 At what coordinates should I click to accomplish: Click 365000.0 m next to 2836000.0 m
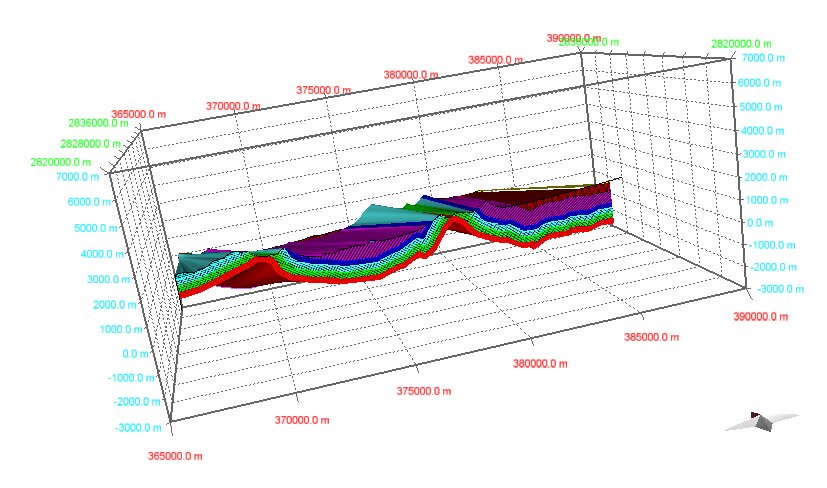coord(139,114)
